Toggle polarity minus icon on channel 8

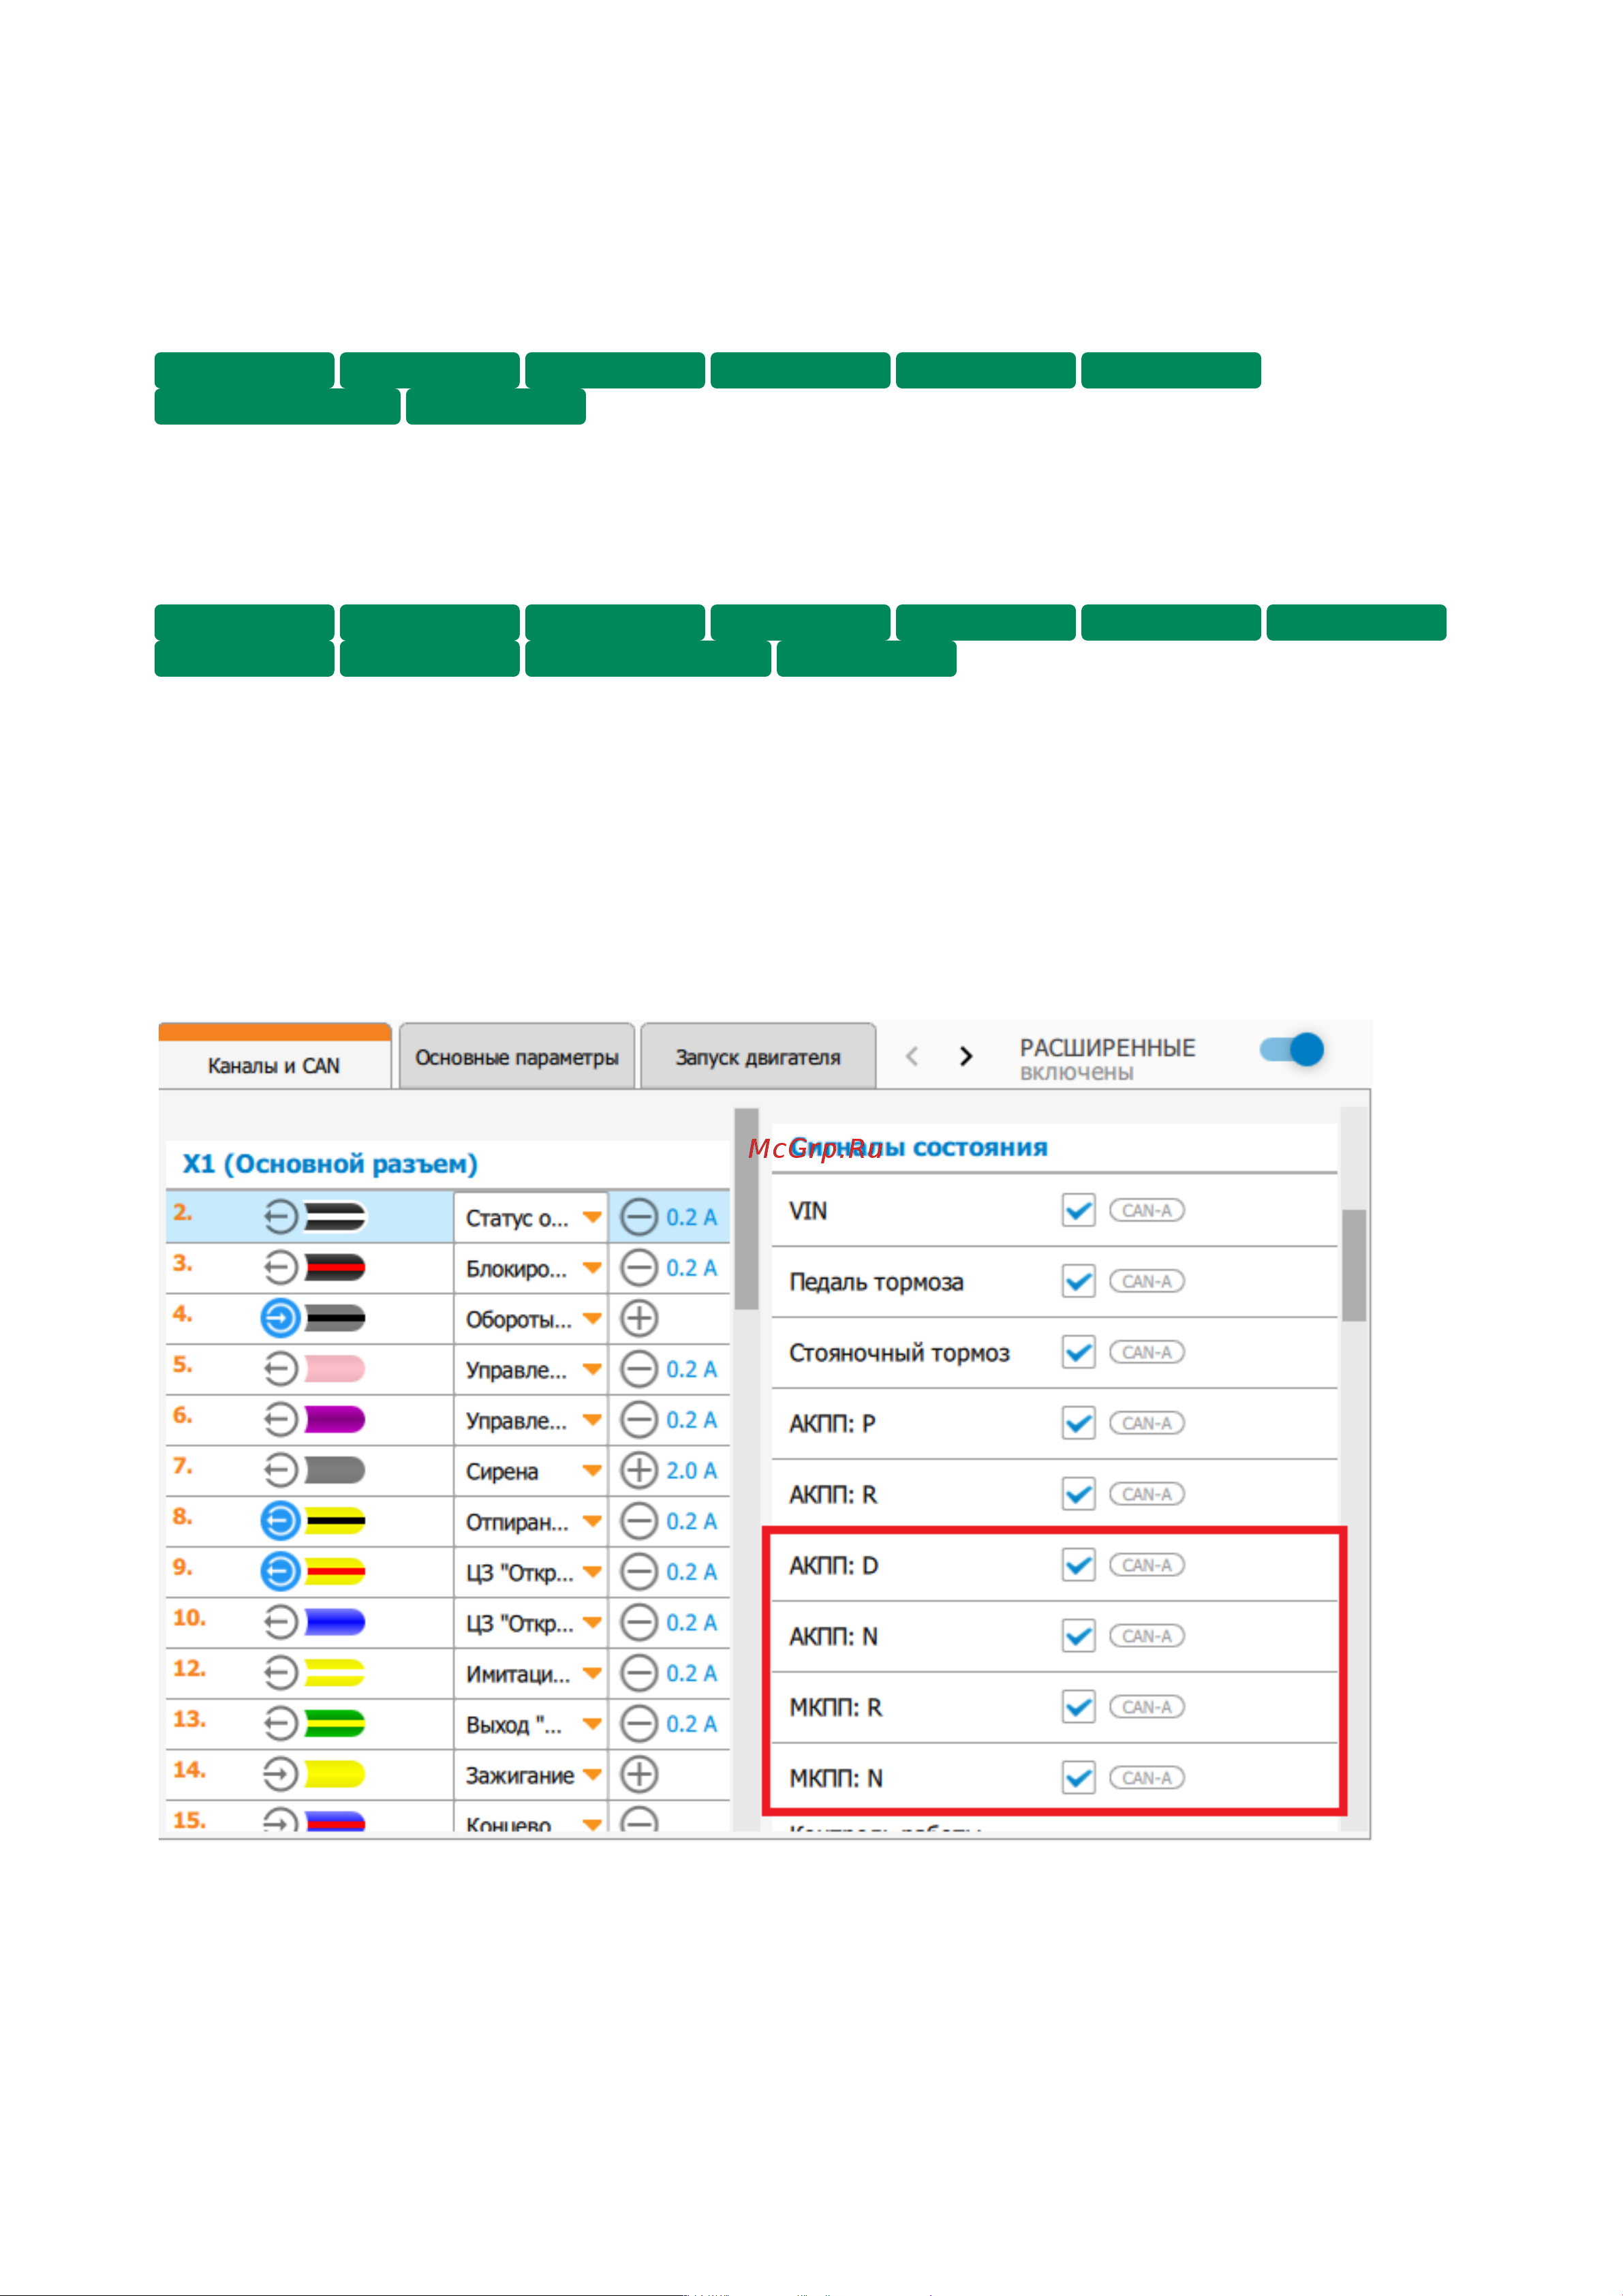click(639, 1521)
